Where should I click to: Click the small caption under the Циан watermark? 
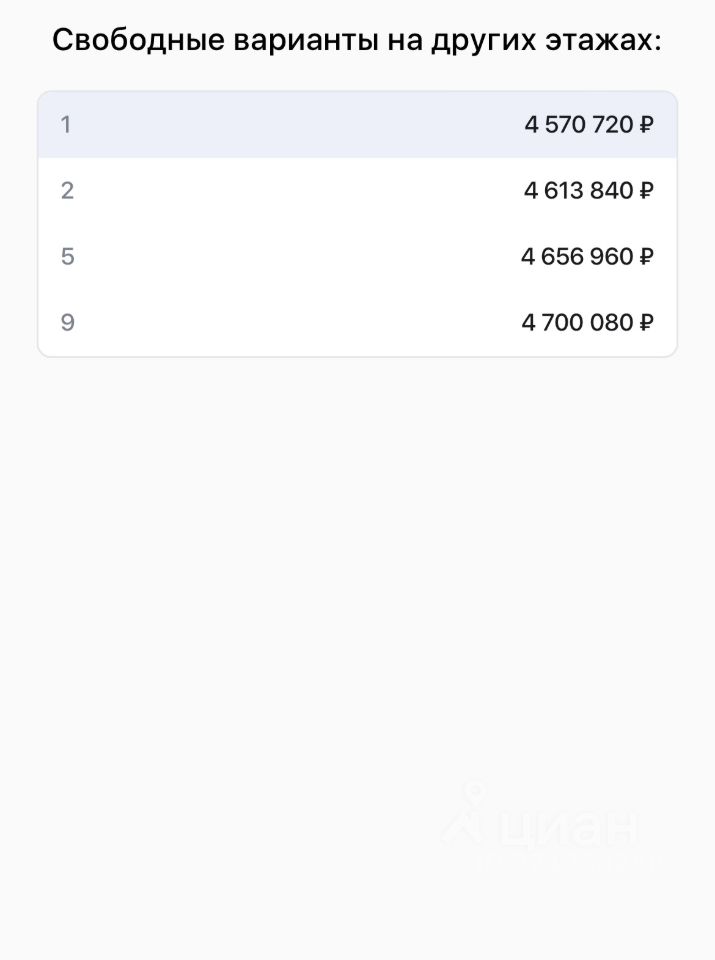(566, 862)
